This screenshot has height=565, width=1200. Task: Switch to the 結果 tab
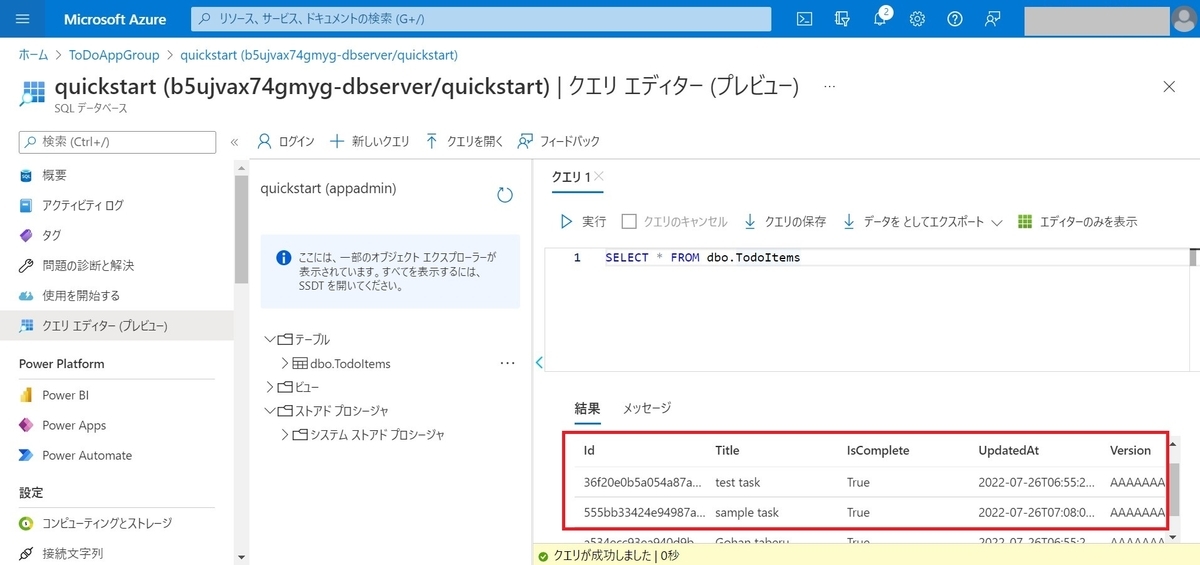pyautogui.click(x=587, y=408)
